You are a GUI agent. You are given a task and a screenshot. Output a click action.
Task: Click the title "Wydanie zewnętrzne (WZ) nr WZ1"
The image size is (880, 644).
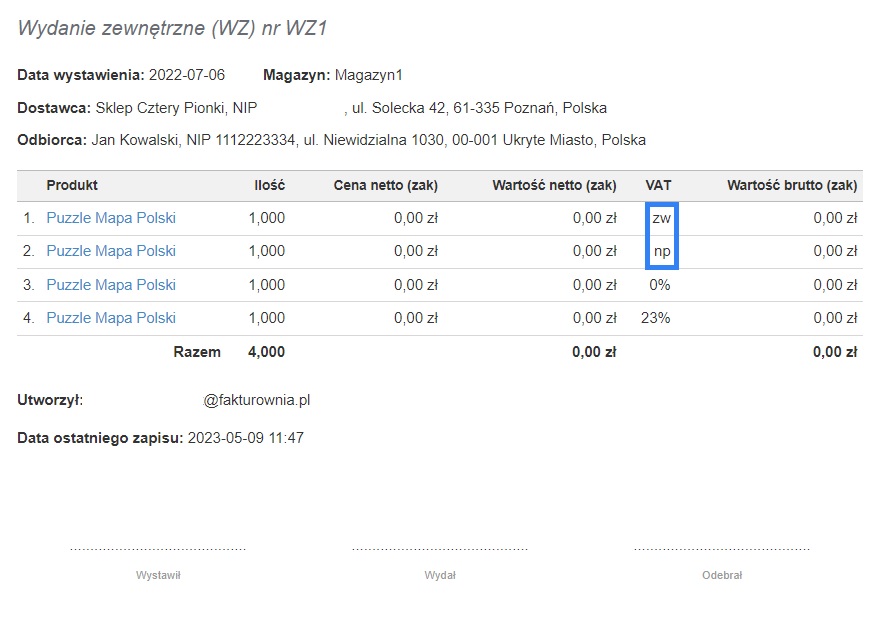pyautogui.click(x=172, y=28)
